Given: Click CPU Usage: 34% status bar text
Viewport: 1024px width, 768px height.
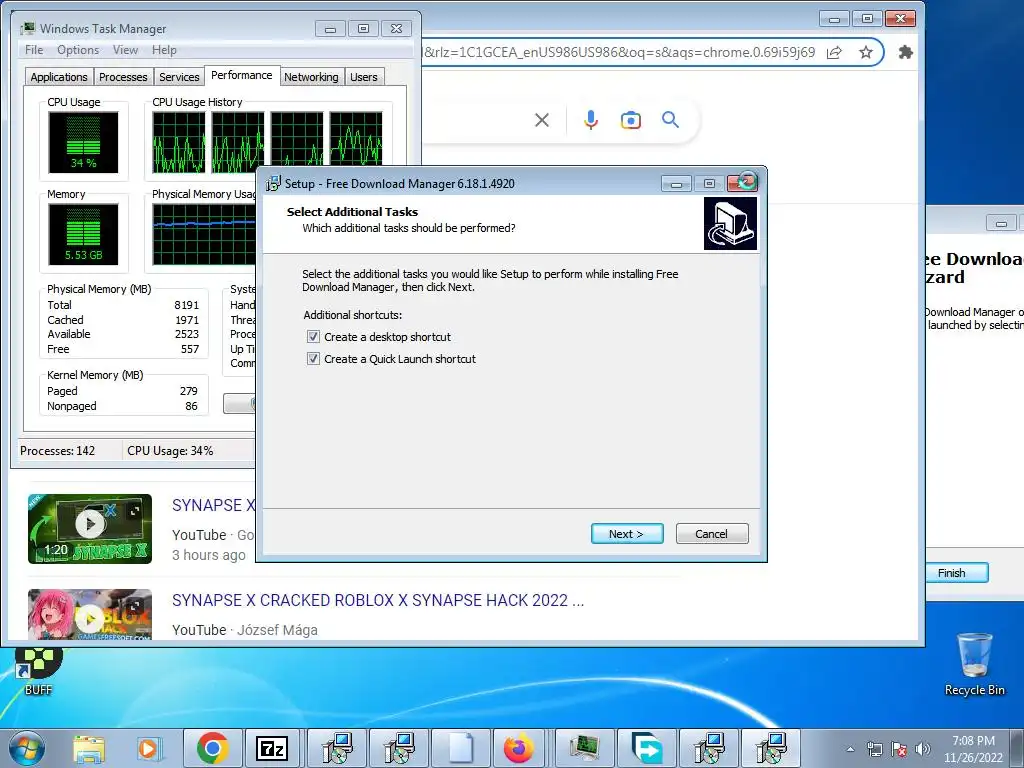Looking at the screenshot, I should point(170,451).
